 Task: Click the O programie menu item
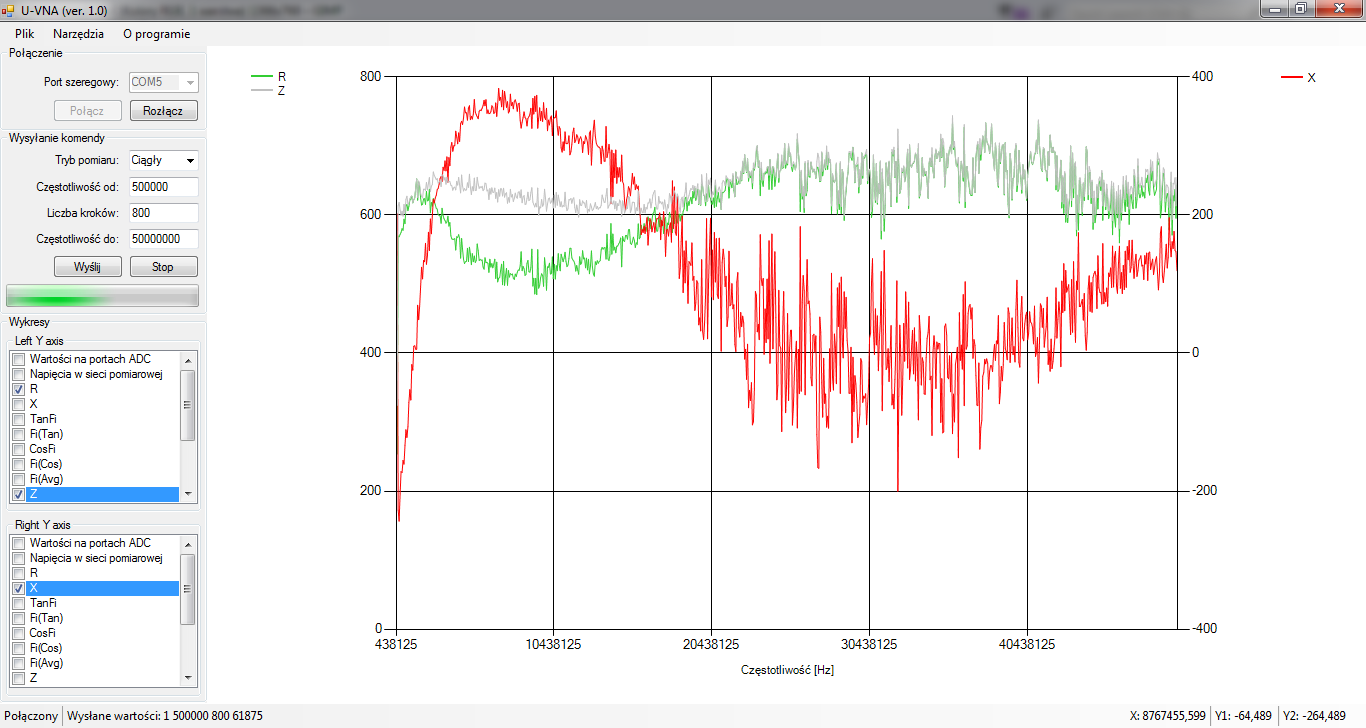[x=156, y=33]
